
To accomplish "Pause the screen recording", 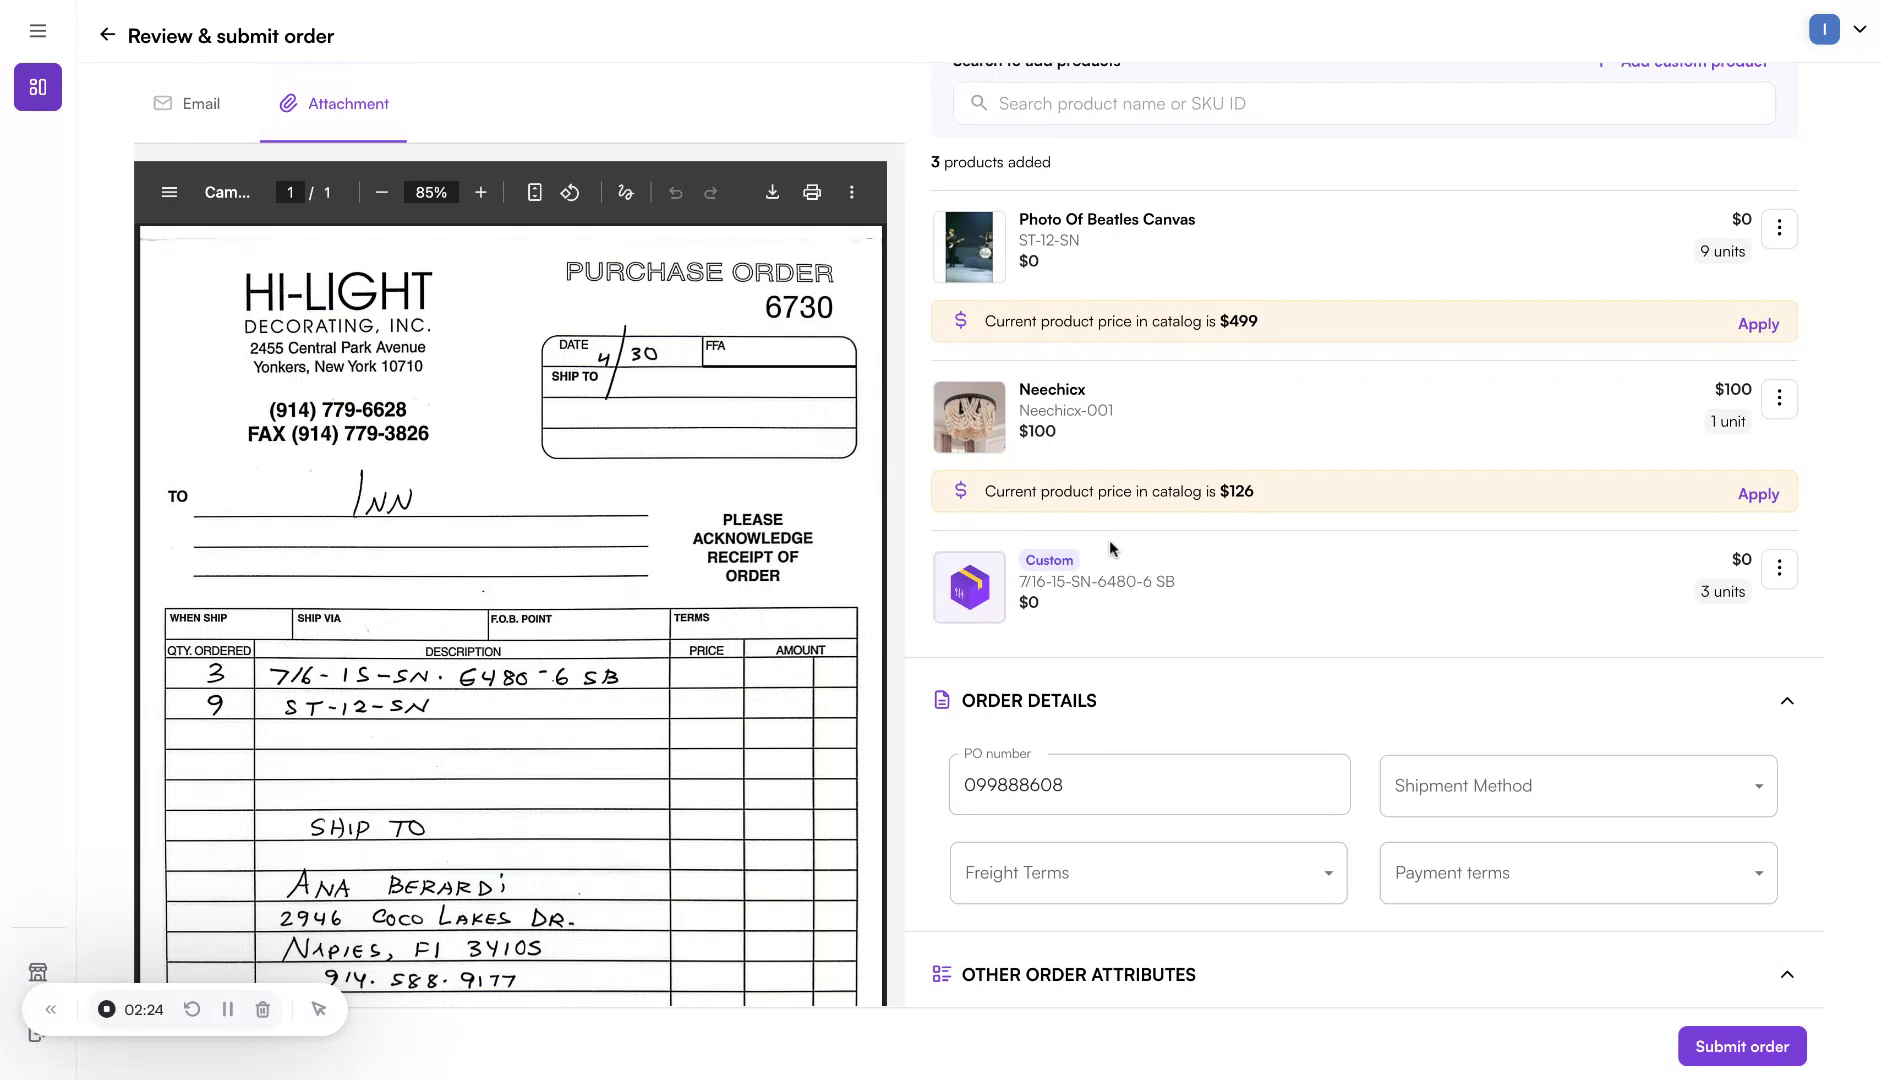I will 227,1009.
